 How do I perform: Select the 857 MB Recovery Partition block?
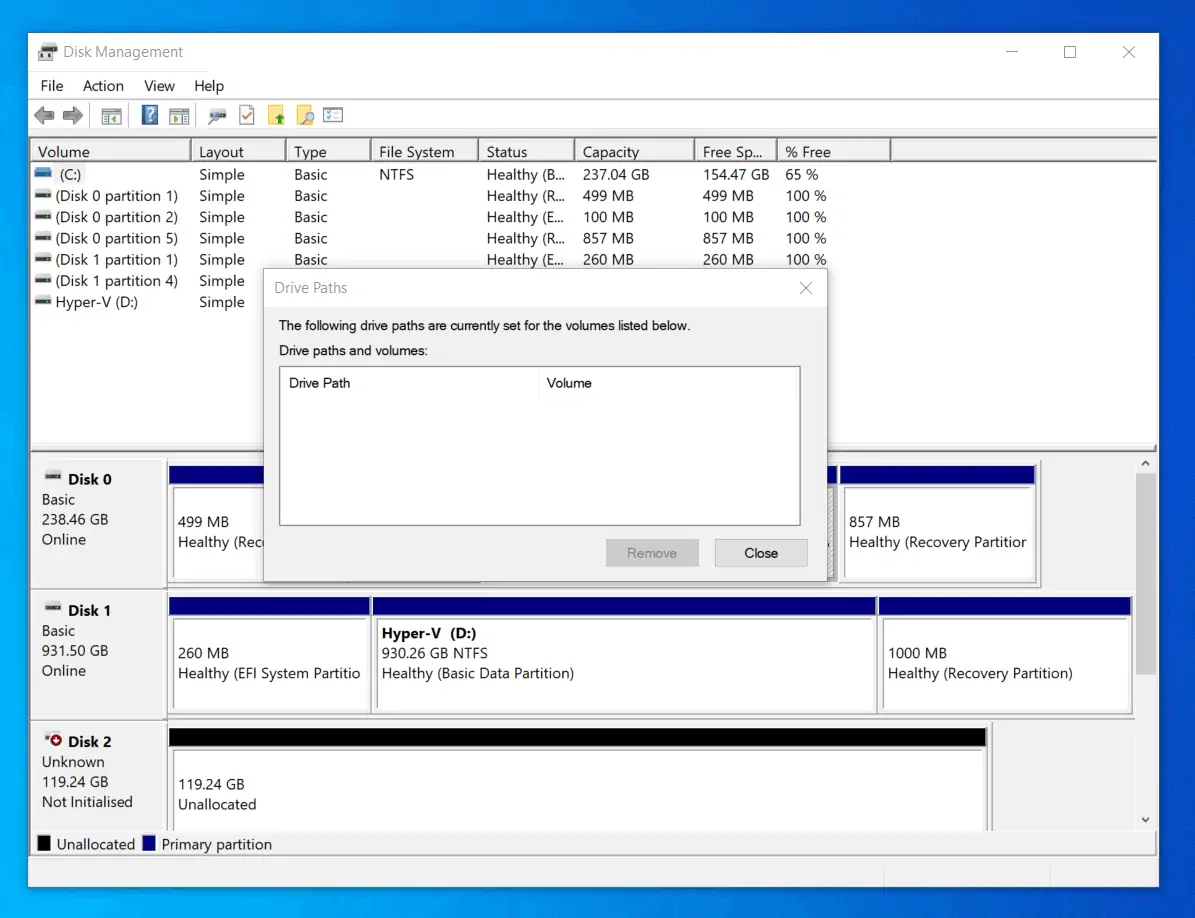coord(937,524)
